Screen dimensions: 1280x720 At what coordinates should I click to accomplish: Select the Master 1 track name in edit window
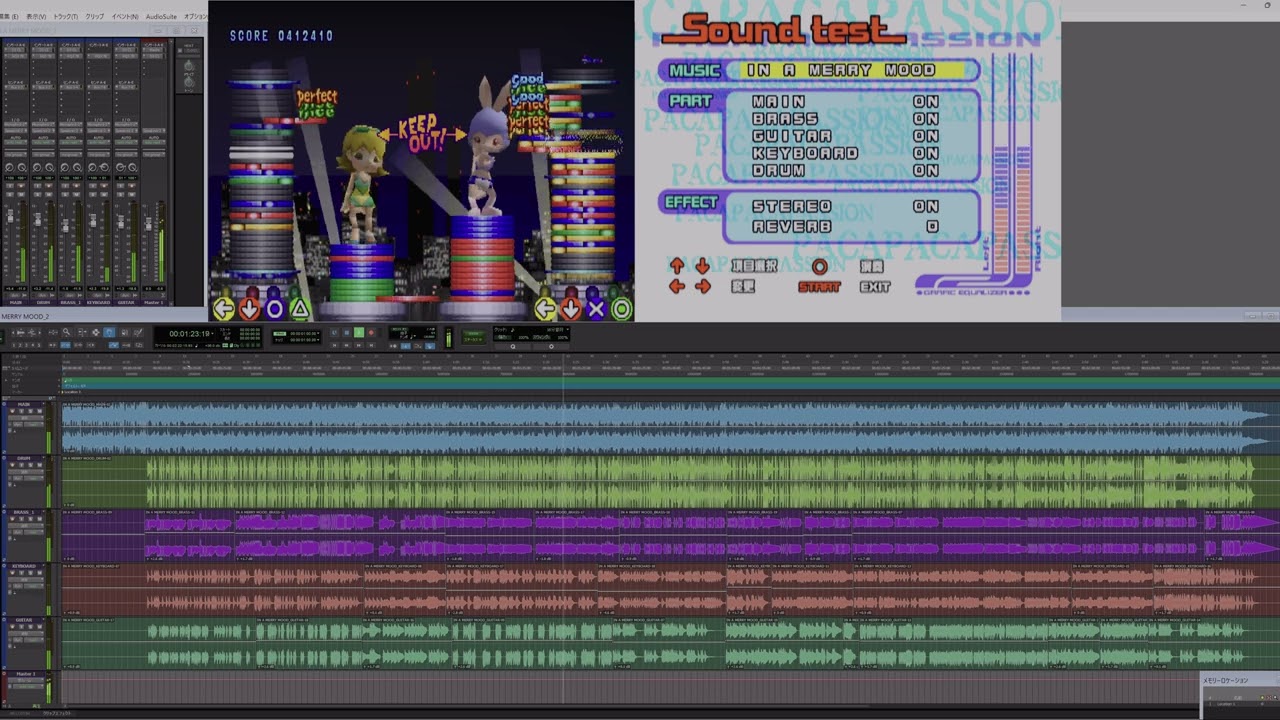click(26, 674)
